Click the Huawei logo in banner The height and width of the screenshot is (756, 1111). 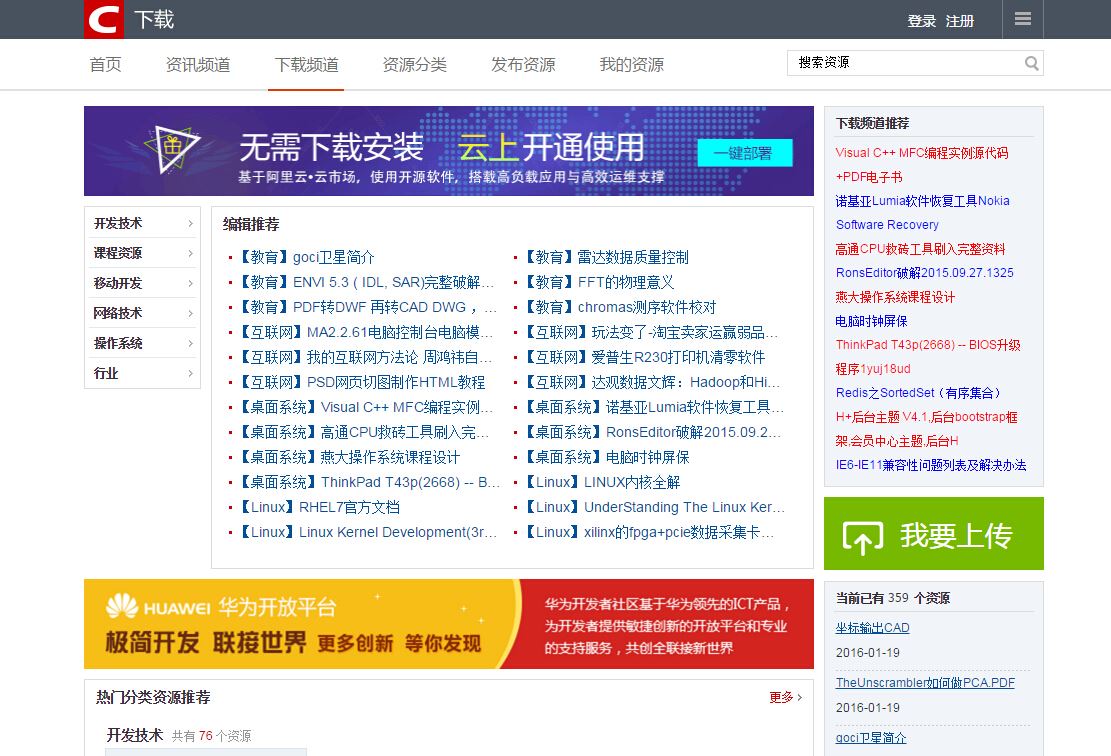tap(122, 607)
